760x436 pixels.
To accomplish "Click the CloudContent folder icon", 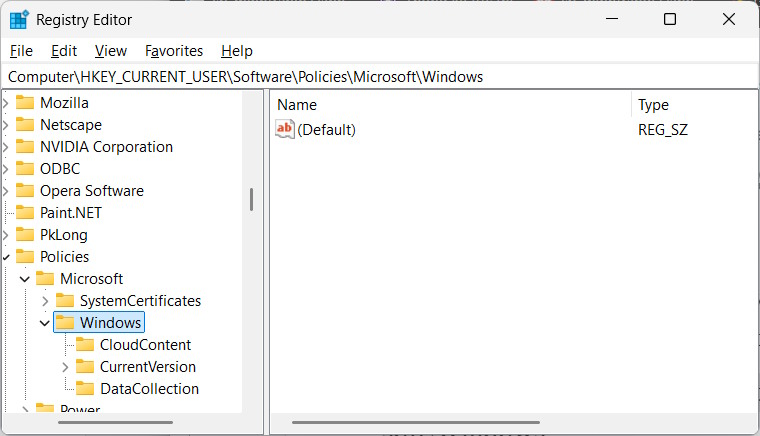I will 85,345.
